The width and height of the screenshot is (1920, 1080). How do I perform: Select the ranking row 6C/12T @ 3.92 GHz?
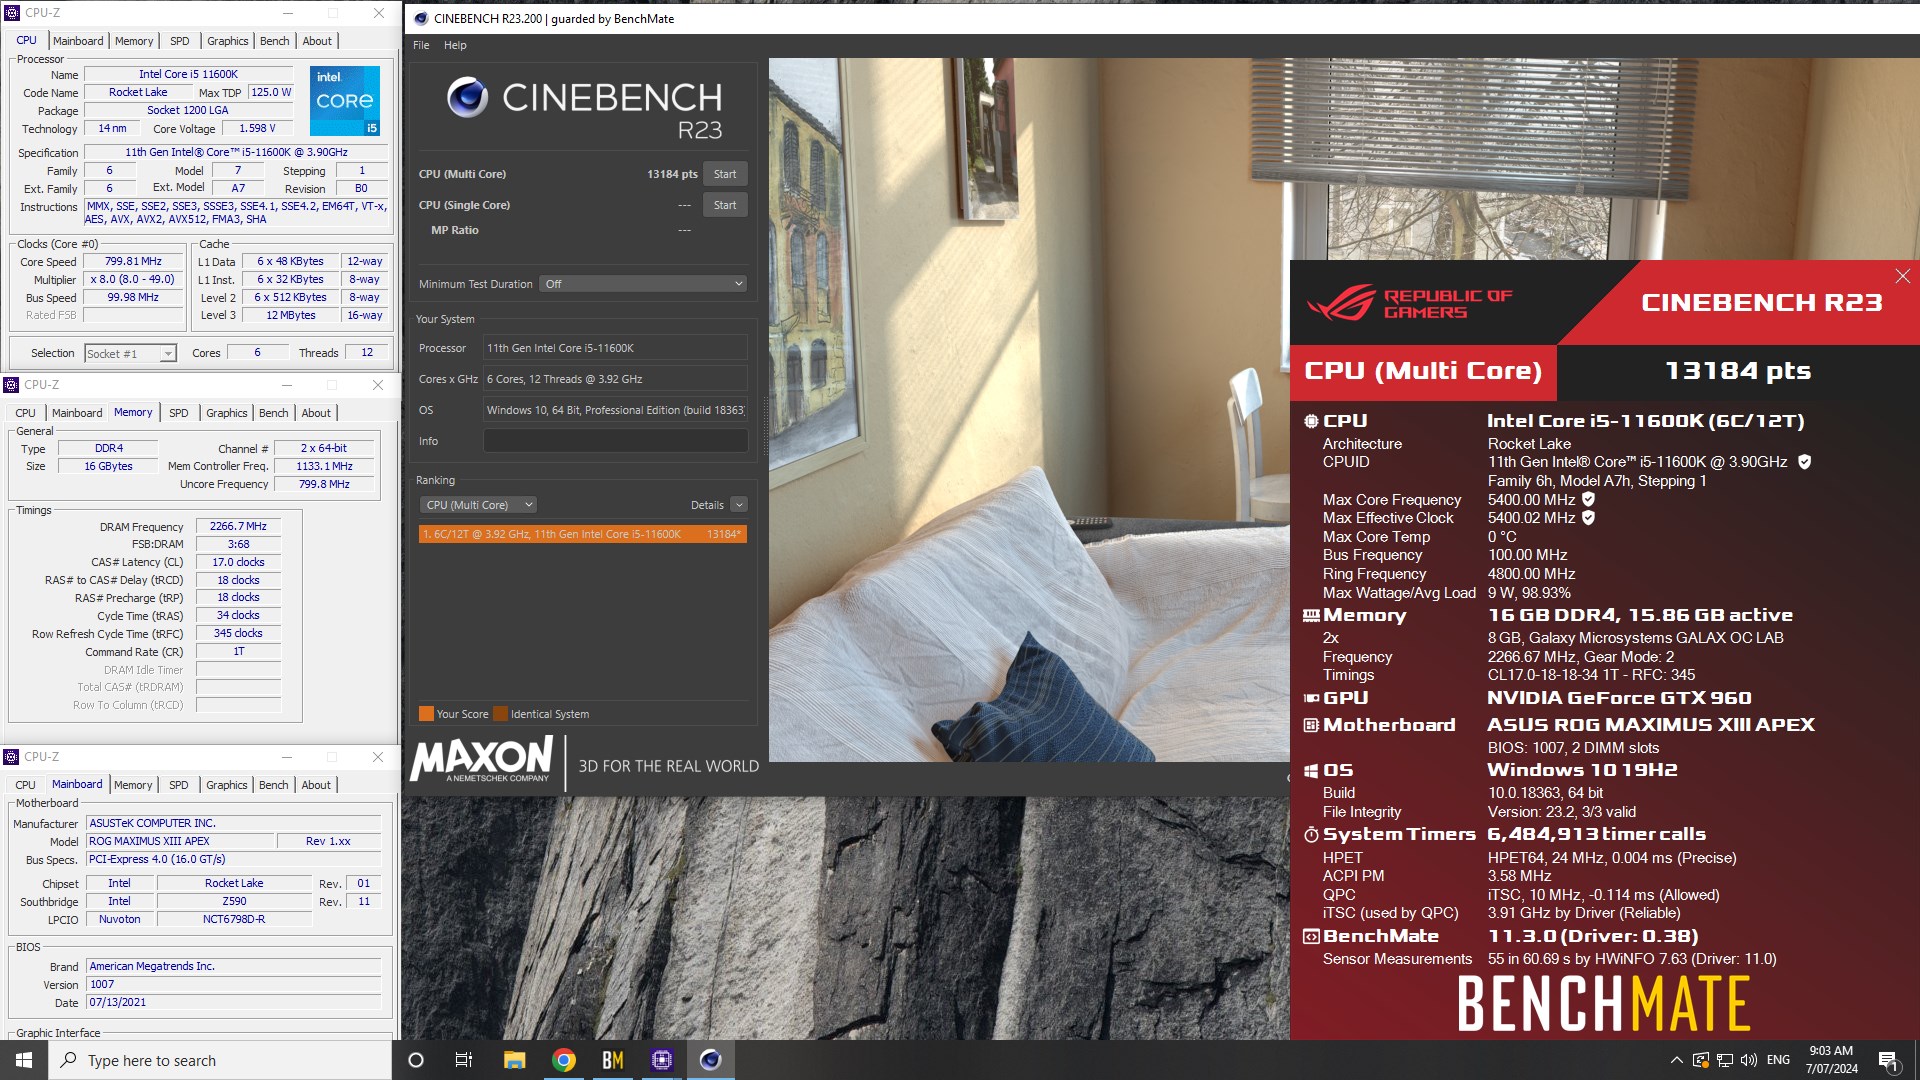[x=582, y=534]
